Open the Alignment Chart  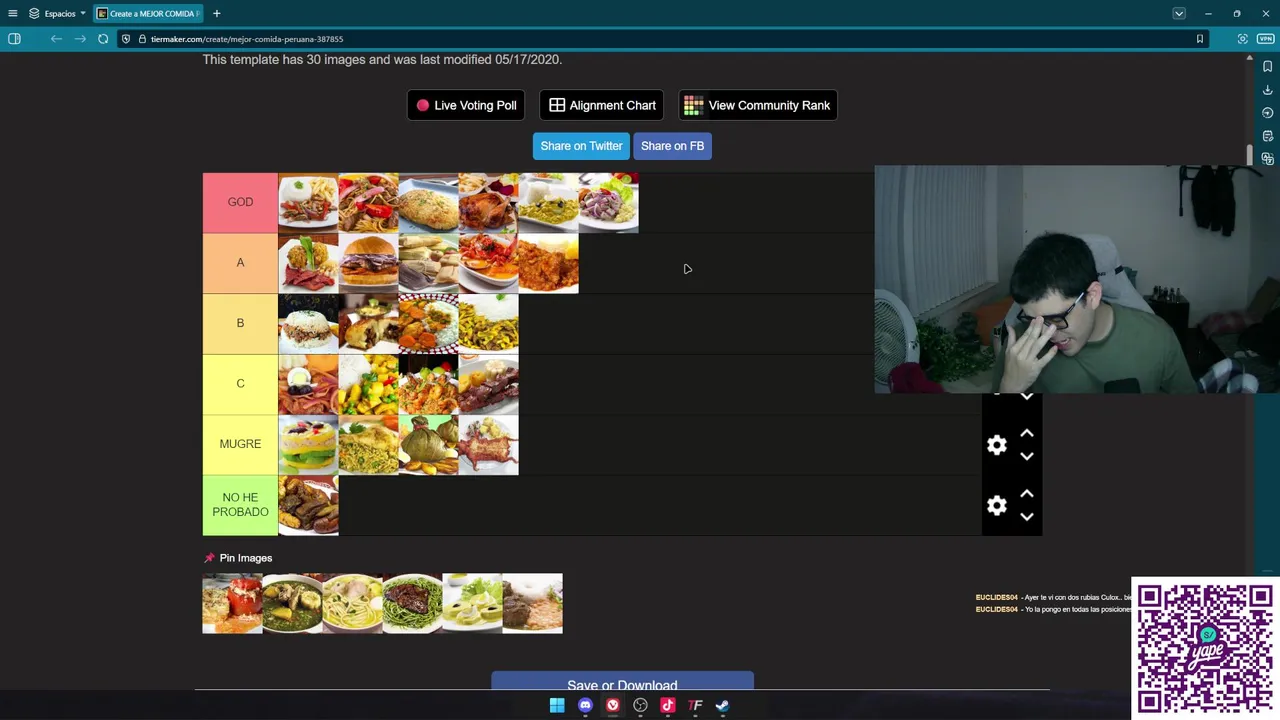(602, 105)
